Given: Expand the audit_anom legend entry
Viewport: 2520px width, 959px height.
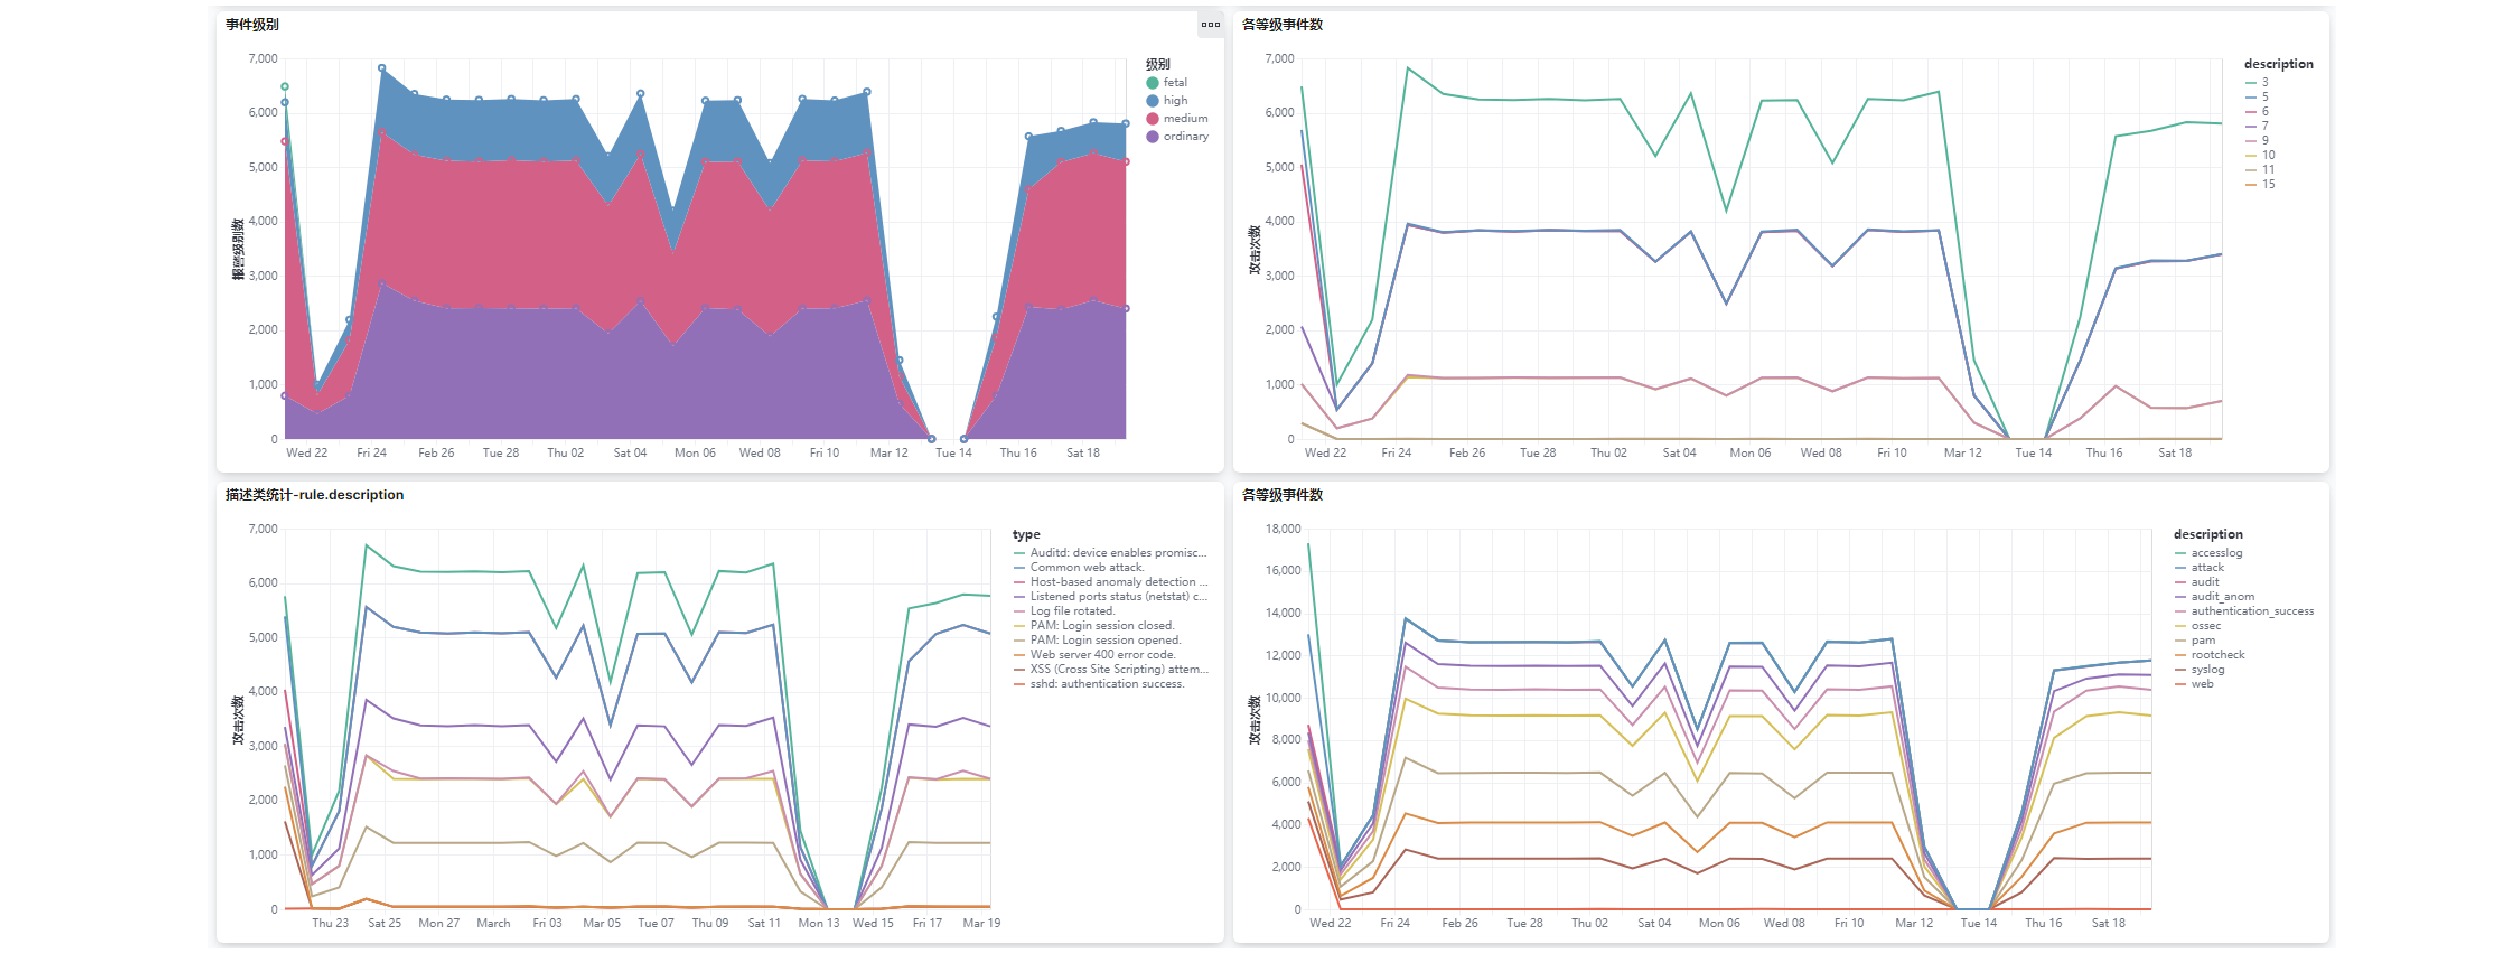Looking at the screenshot, I should (x=2222, y=597).
